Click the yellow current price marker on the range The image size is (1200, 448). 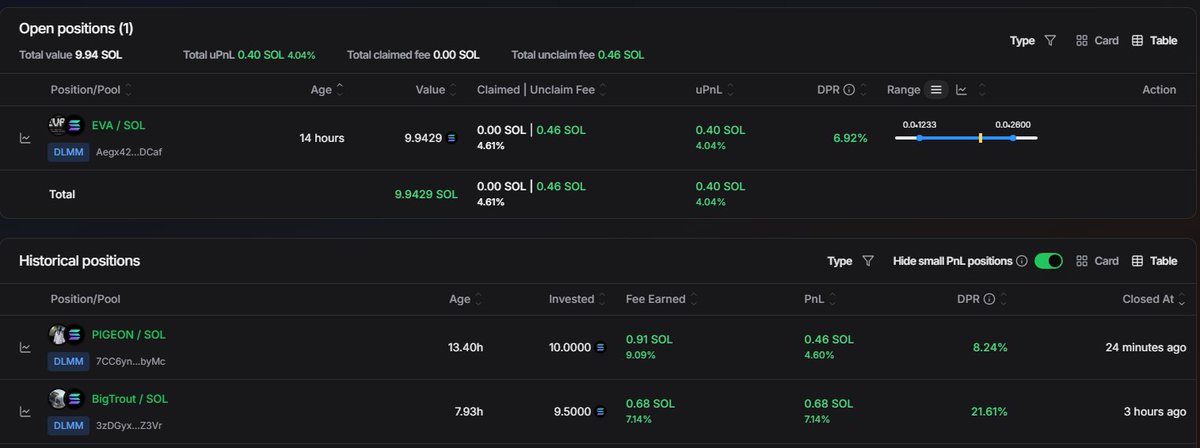tap(980, 137)
